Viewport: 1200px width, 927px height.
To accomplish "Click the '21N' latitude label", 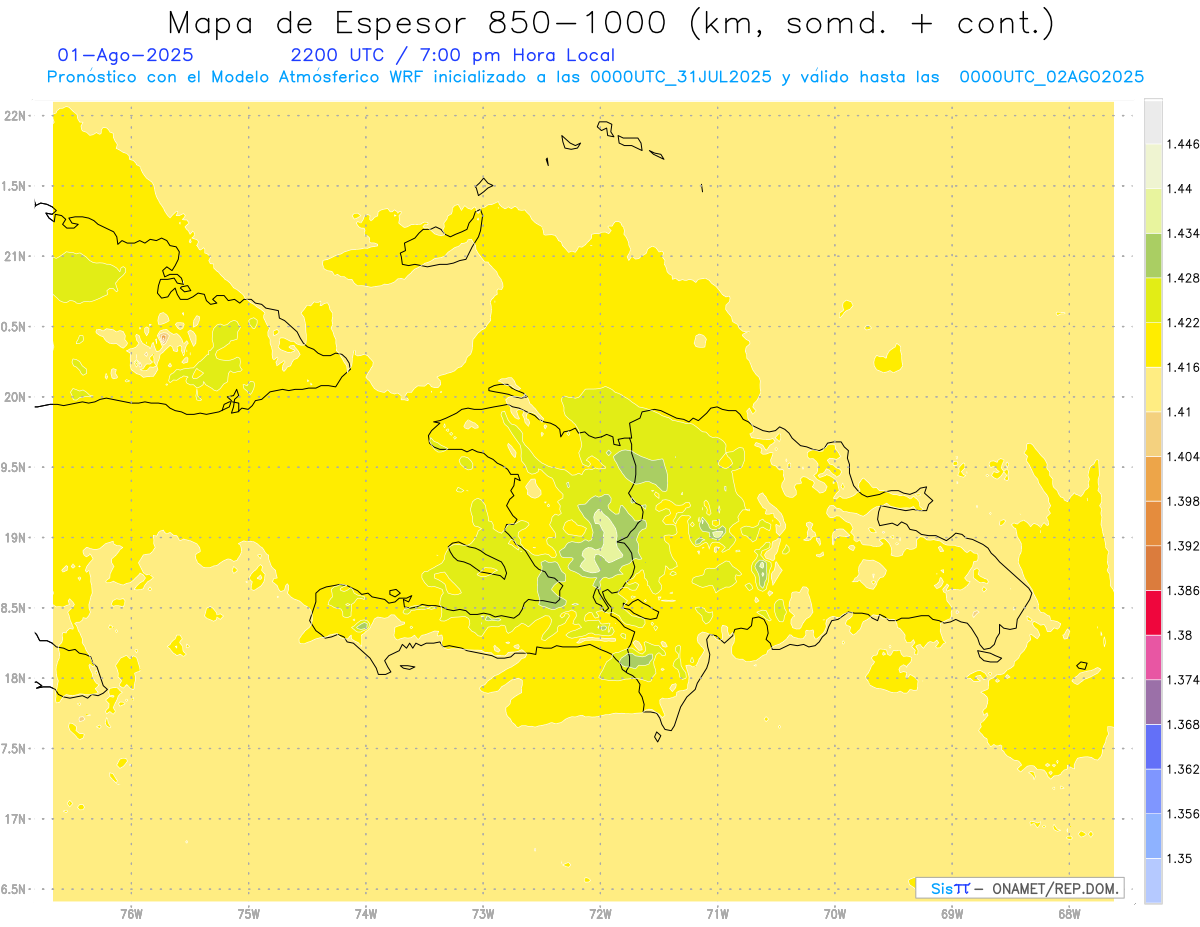I will [16, 256].
